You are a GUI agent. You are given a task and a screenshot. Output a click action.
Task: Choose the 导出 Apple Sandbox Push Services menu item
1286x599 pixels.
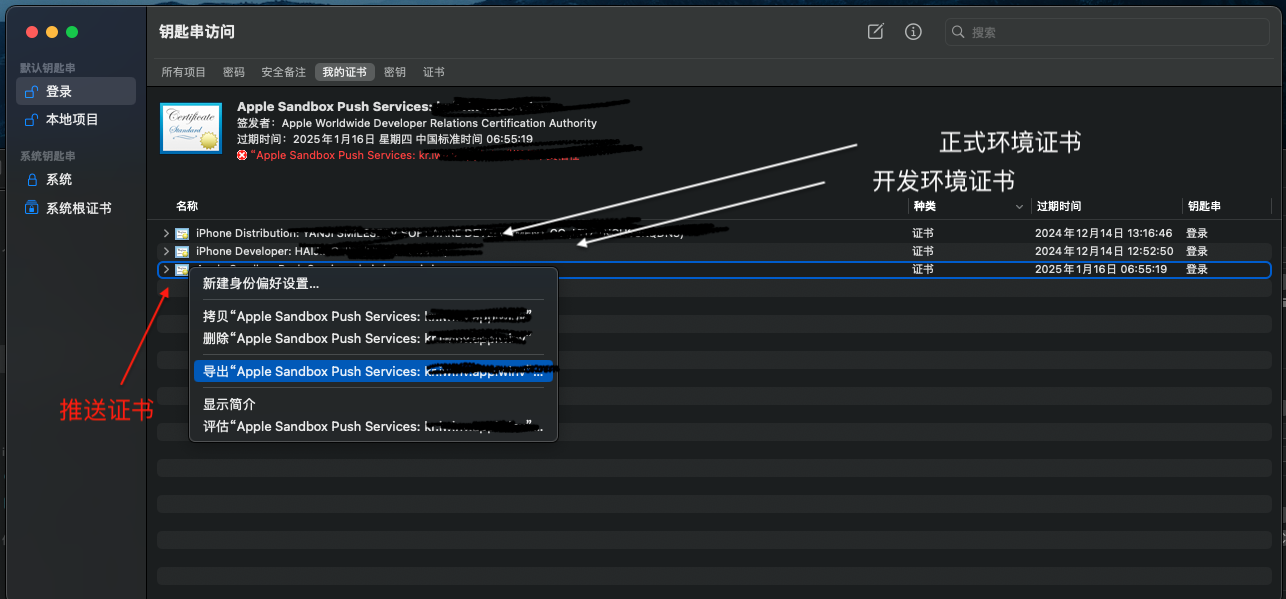point(372,371)
